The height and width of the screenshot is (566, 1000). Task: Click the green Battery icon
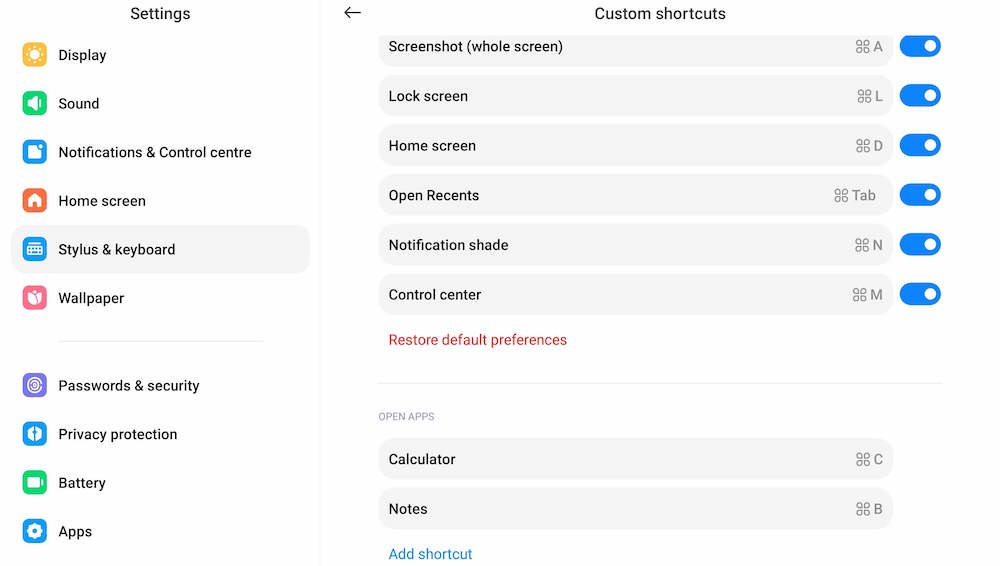[35, 482]
